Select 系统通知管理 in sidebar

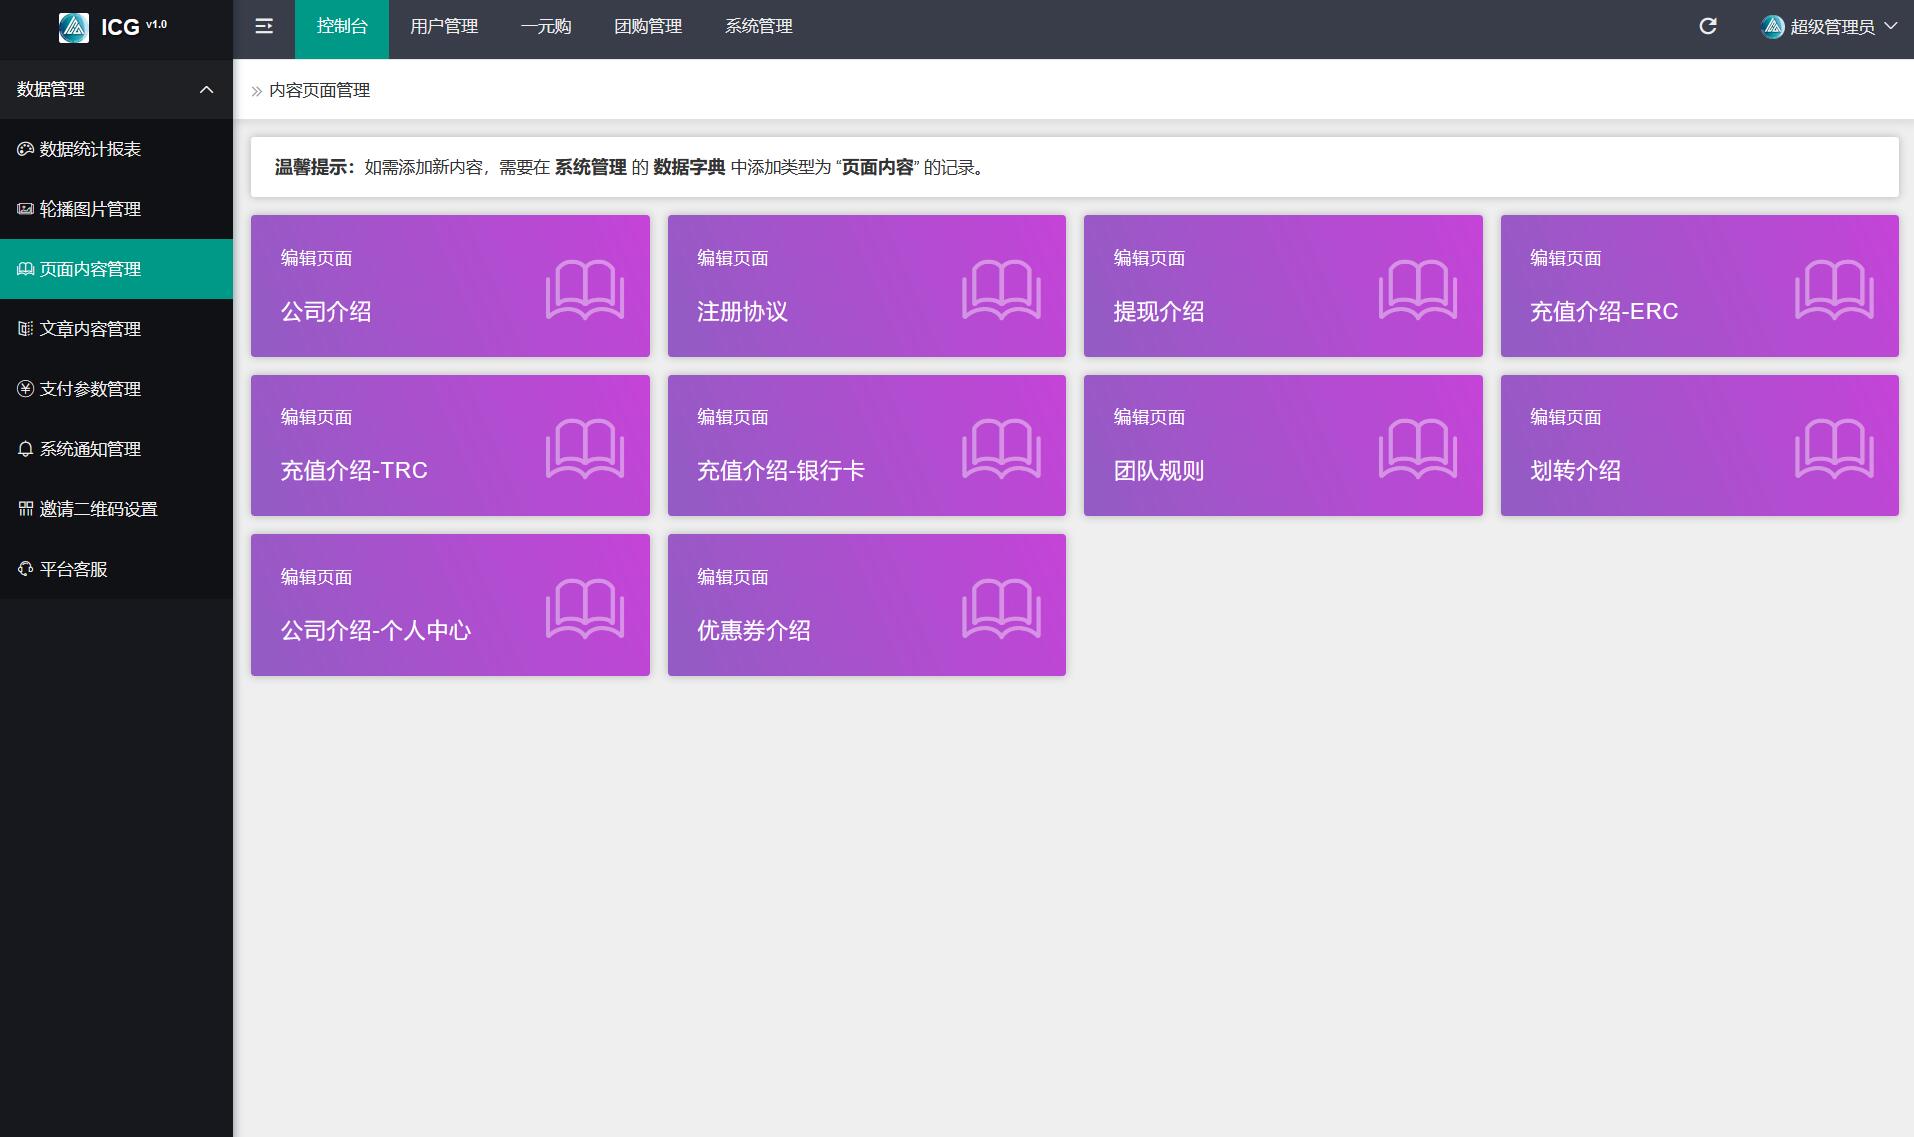(x=116, y=449)
